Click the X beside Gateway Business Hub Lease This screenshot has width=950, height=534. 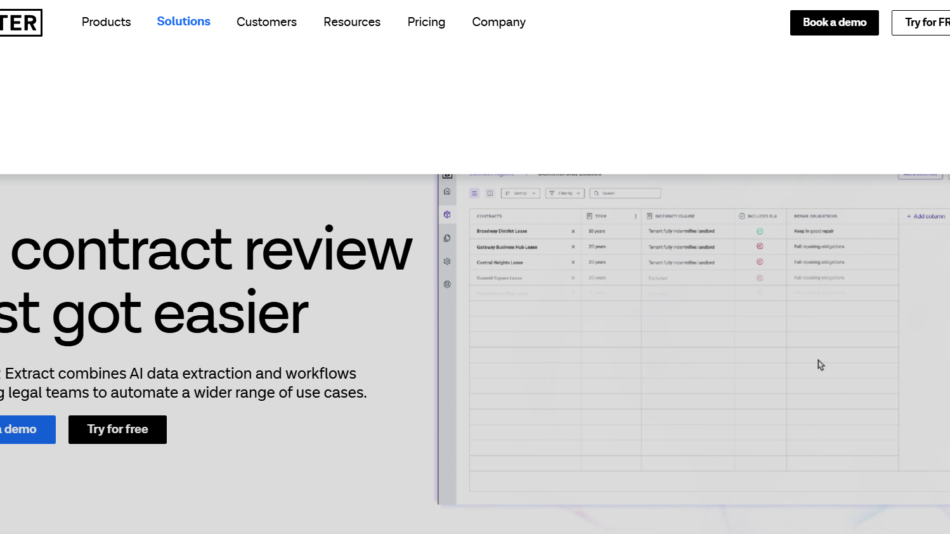[573, 246]
